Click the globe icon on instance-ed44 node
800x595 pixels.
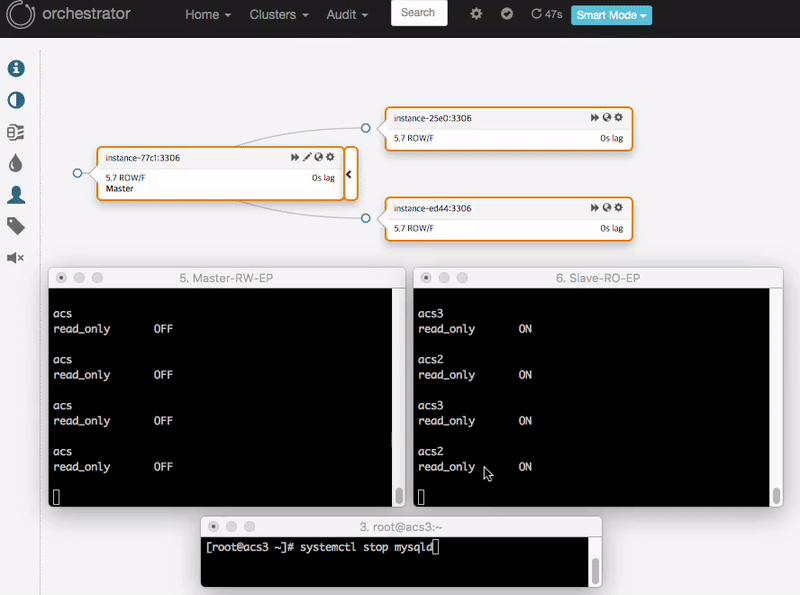point(605,208)
